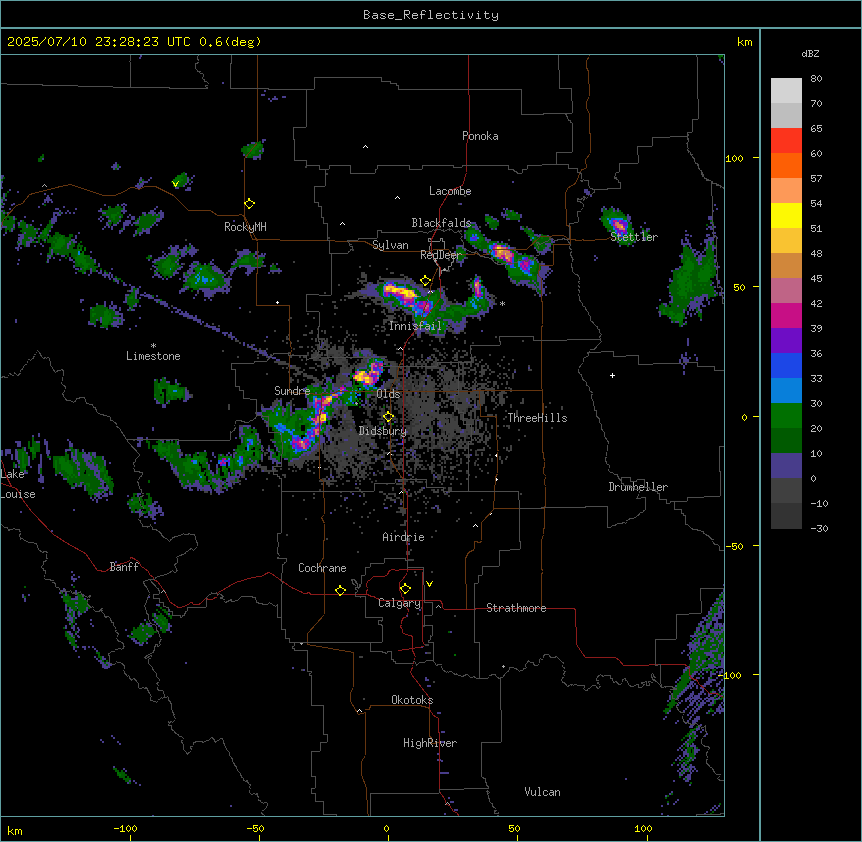Click the RockyMH label
Image resolution: width=862 pixels, height=842 pixels.
tap(245, 227)
